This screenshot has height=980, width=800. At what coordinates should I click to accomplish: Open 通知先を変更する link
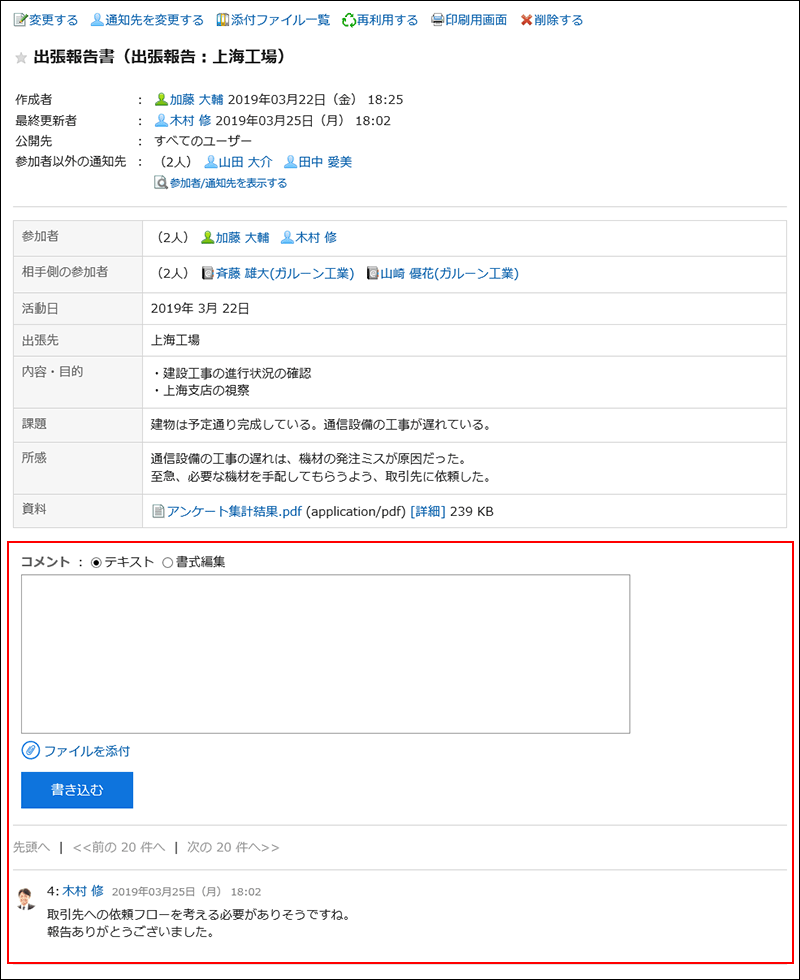click(x=154, y=20)
